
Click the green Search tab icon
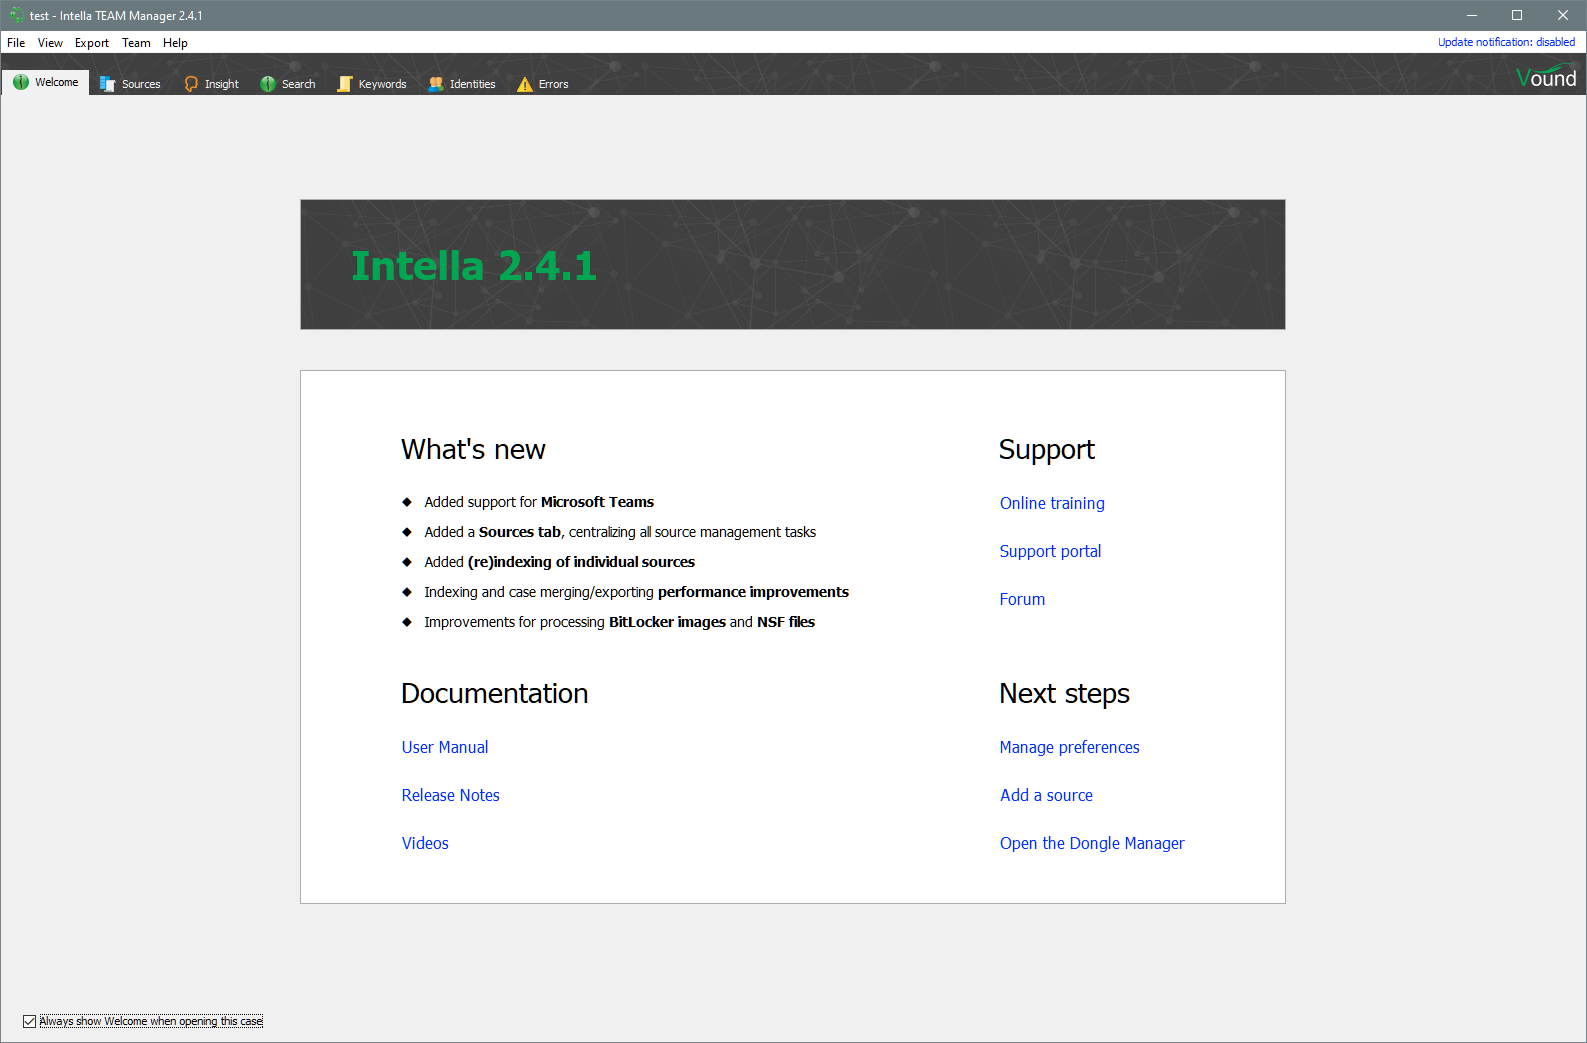pyautogui.click(x=268, y=84)
